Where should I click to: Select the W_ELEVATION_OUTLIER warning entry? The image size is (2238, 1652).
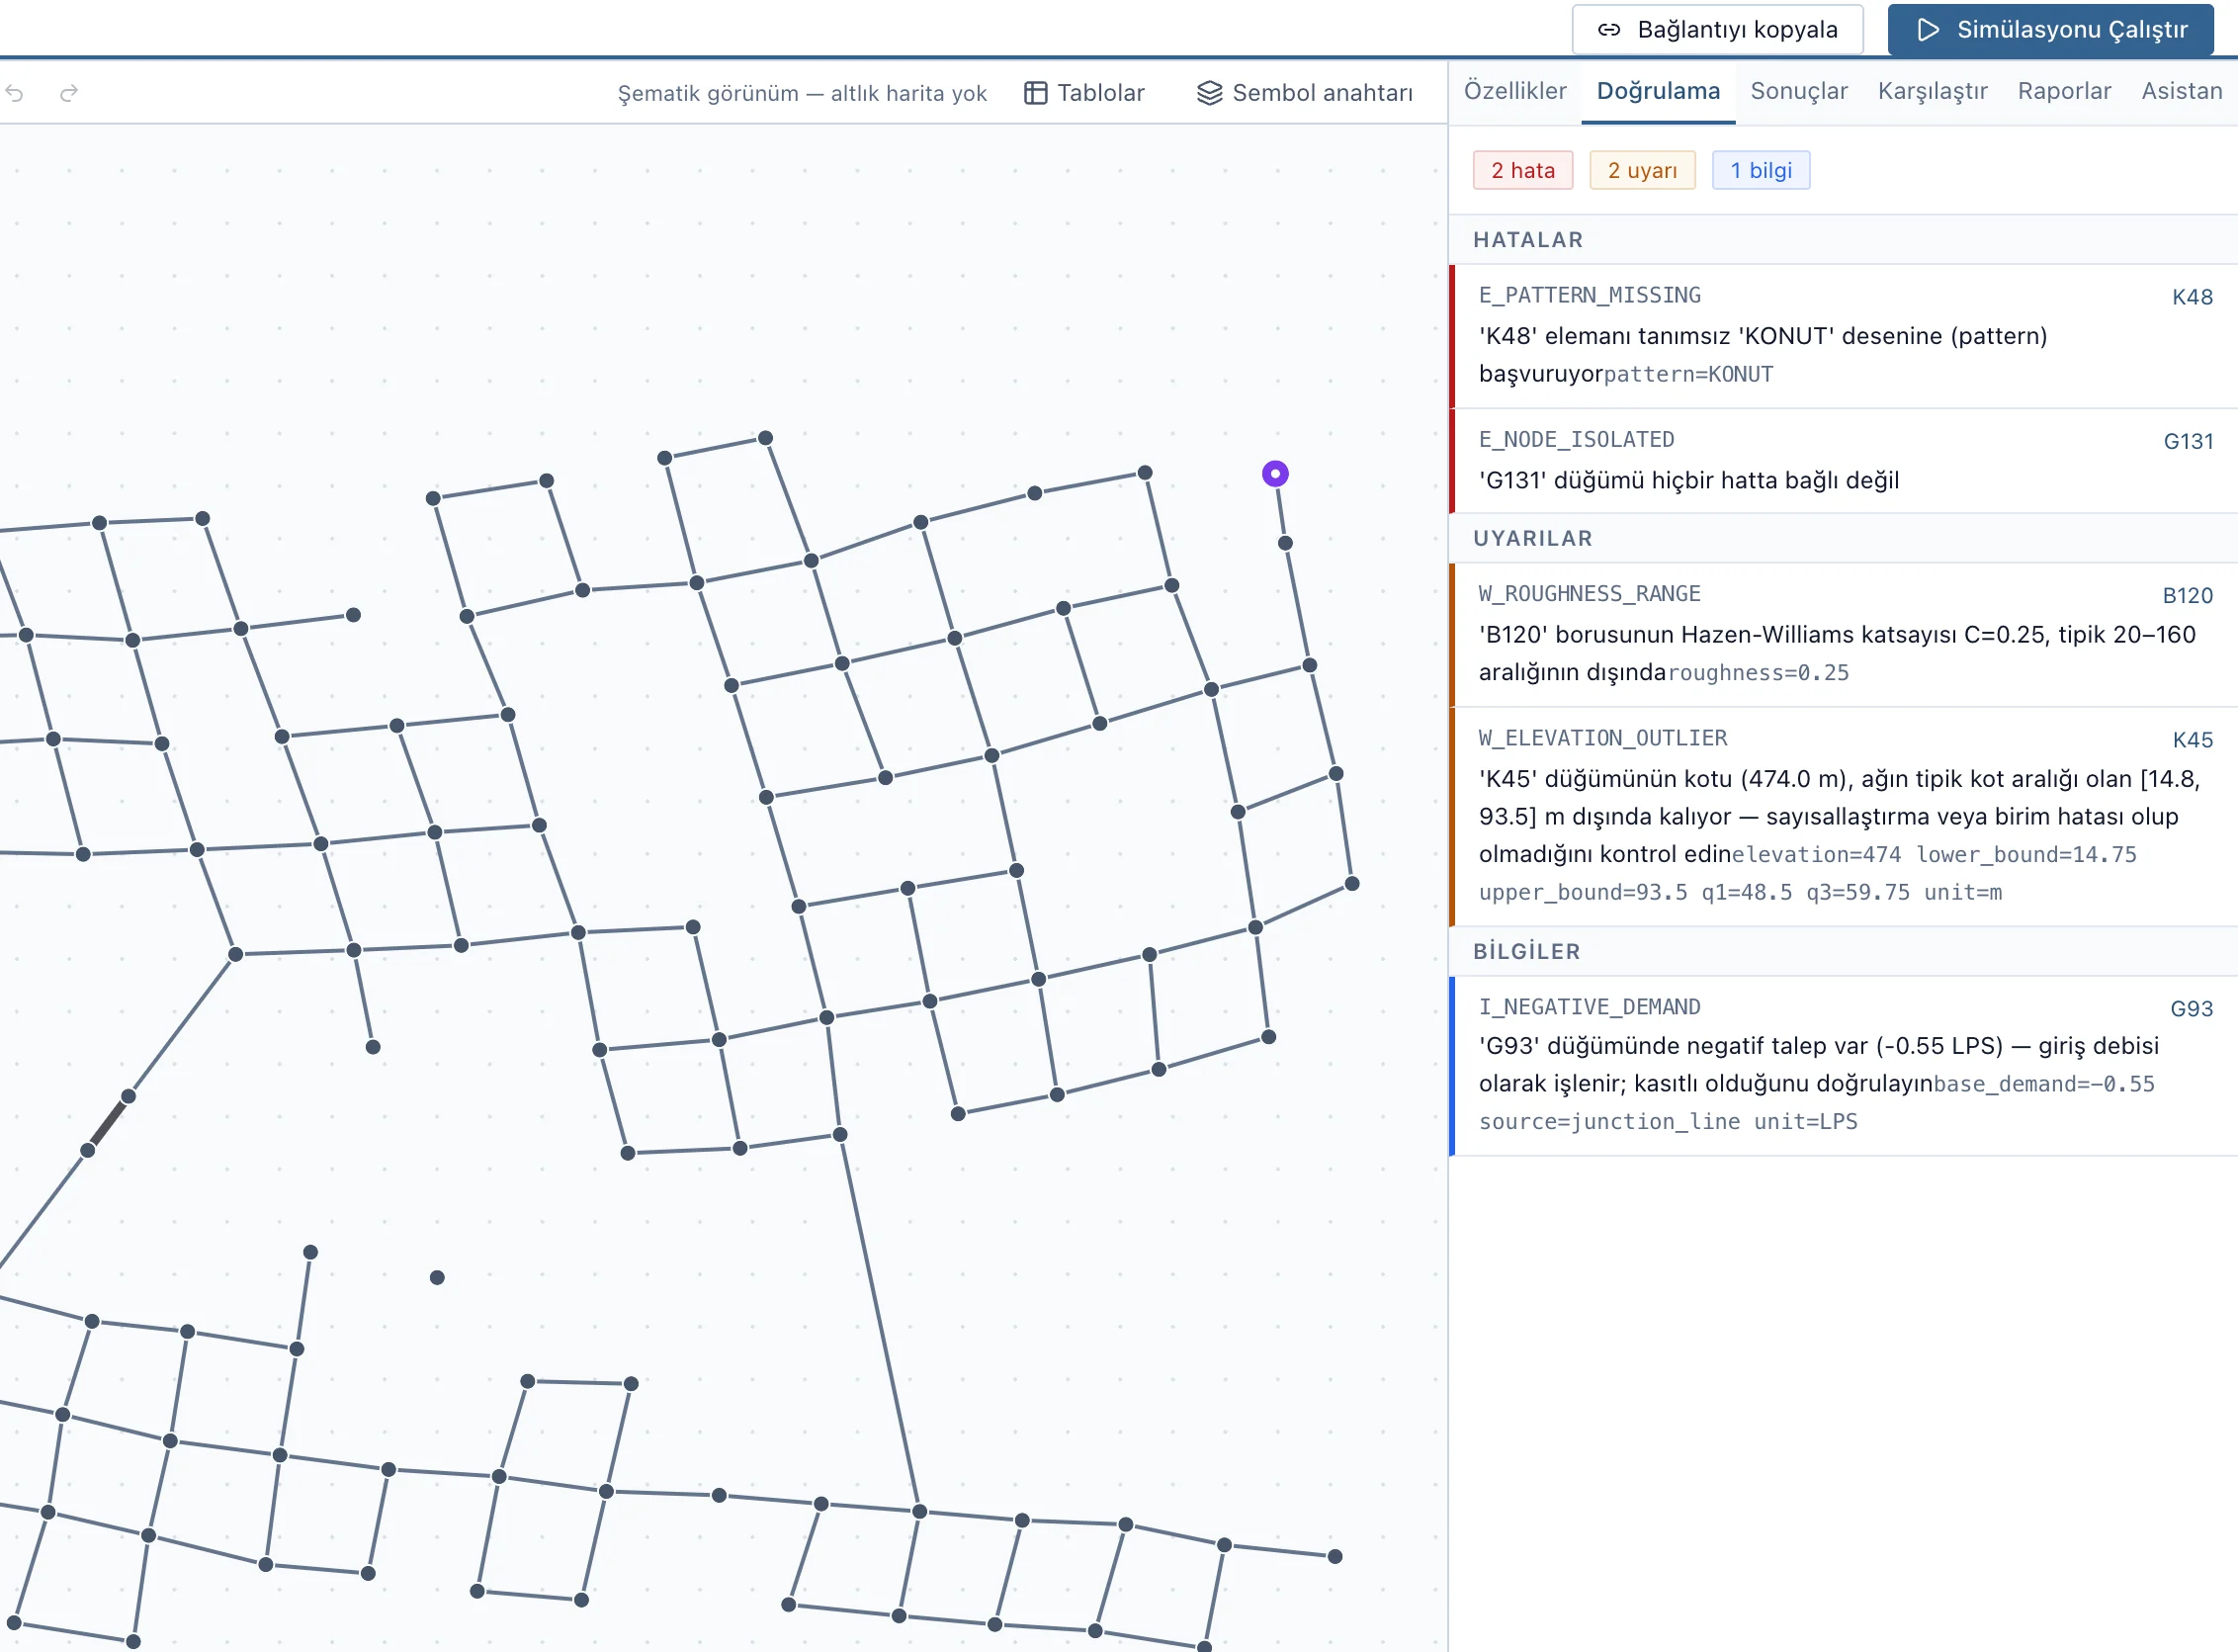pyautogui.click(x=1843, y=817)
